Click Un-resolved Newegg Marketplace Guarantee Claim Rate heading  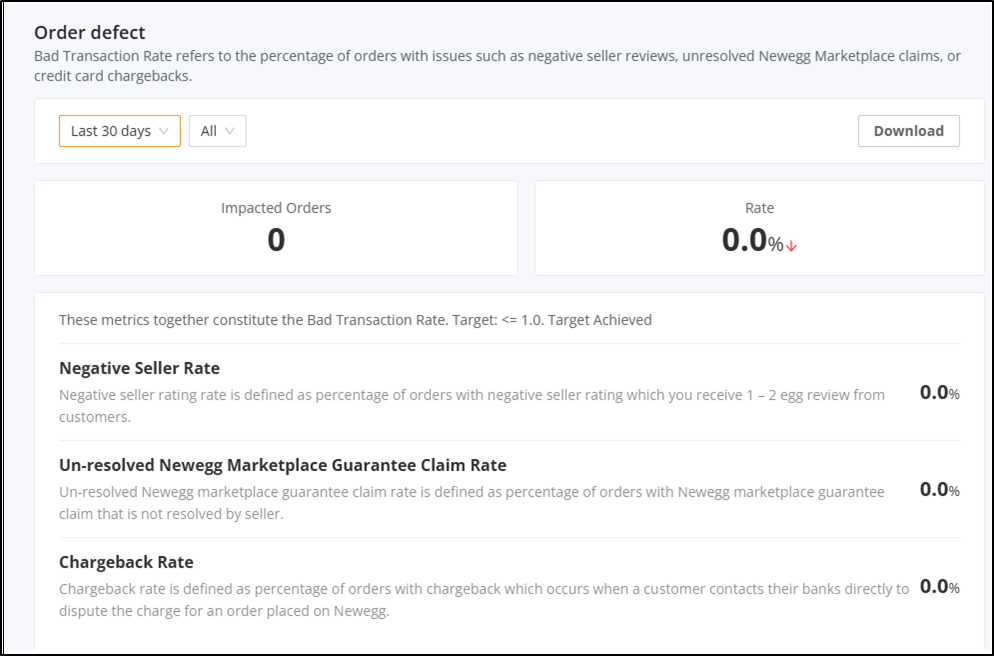click(x=283, y=465)
